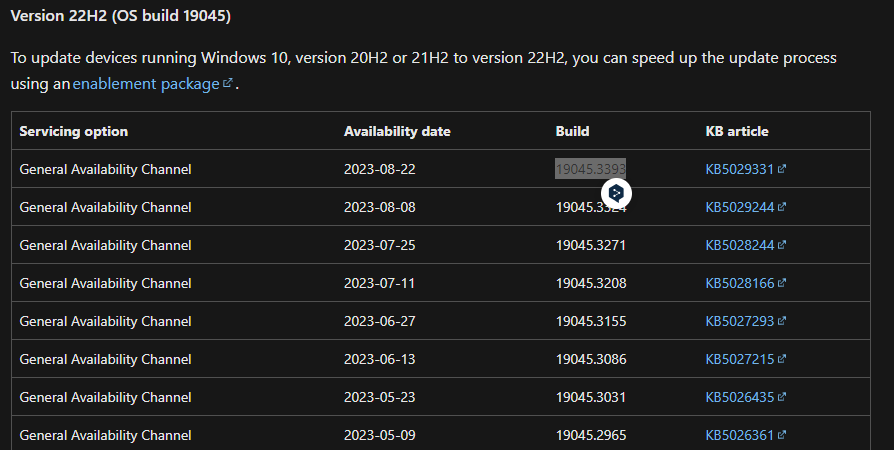Open KB5029331 article link
The image size is (894, 450).
[739, 169]
